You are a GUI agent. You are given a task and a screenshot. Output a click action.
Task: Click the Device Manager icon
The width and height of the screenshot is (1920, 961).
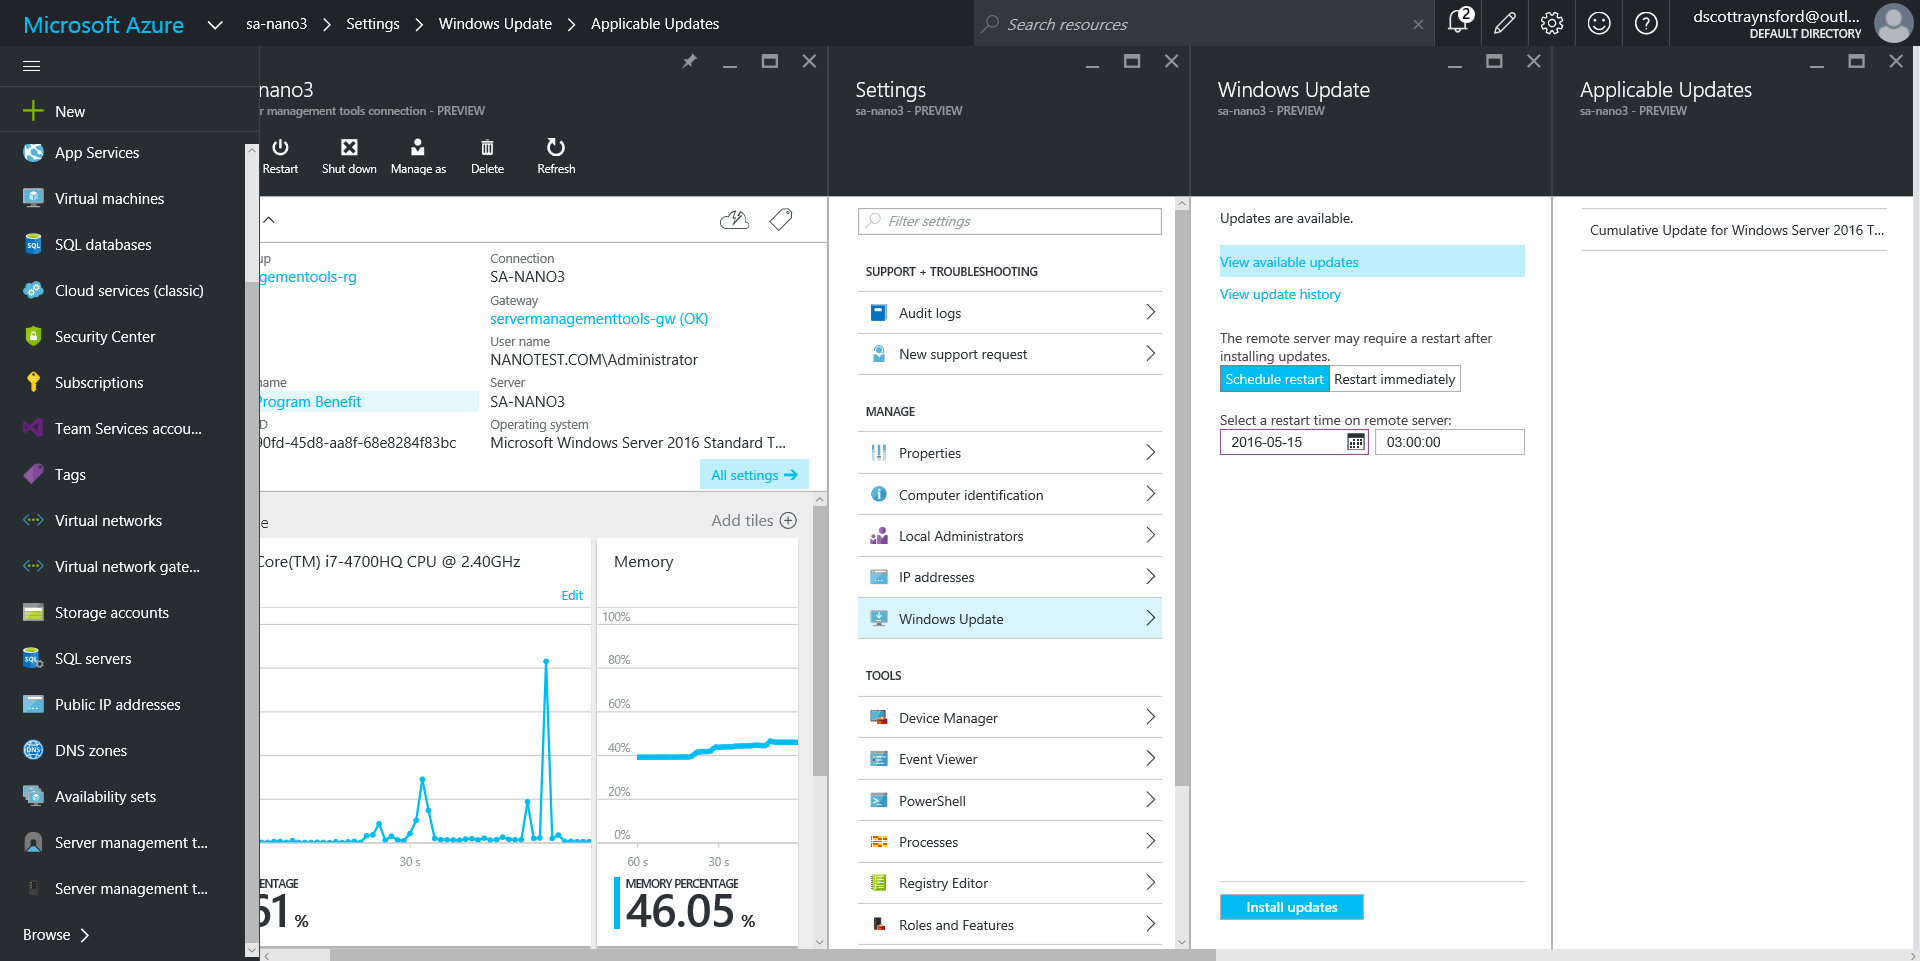pos(879,717)
